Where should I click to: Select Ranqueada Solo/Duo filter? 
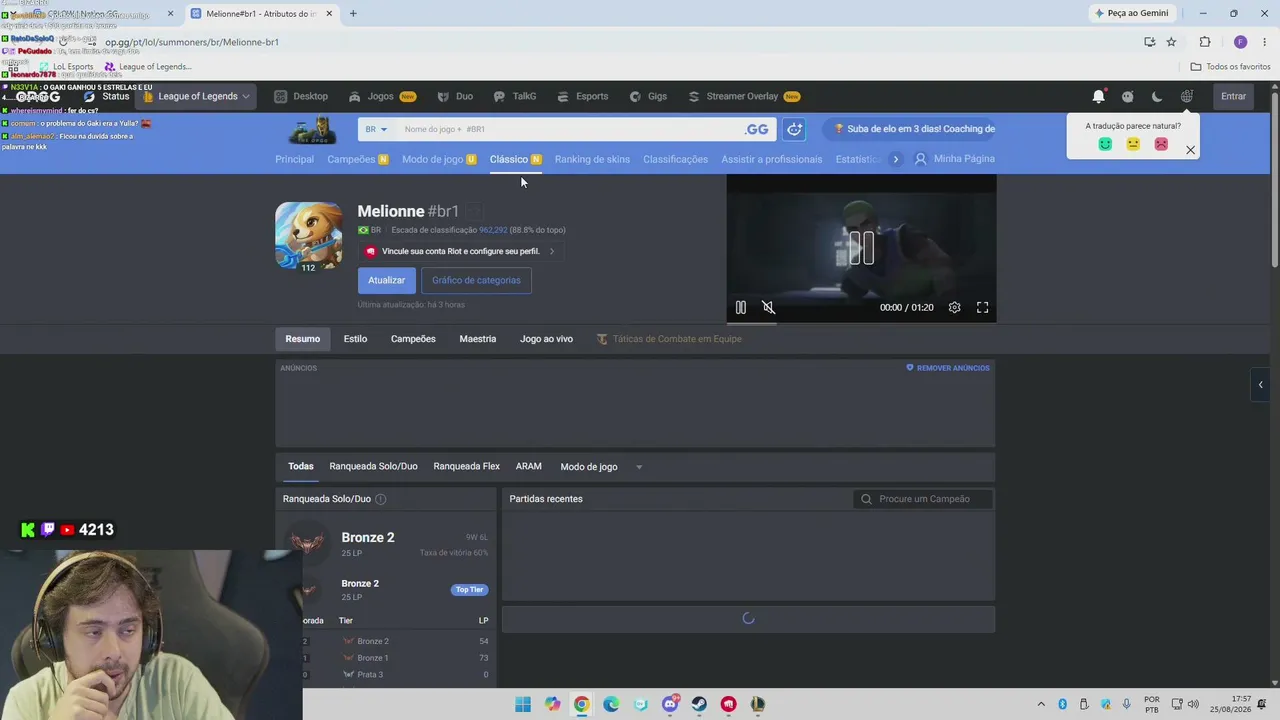point(373,466)
